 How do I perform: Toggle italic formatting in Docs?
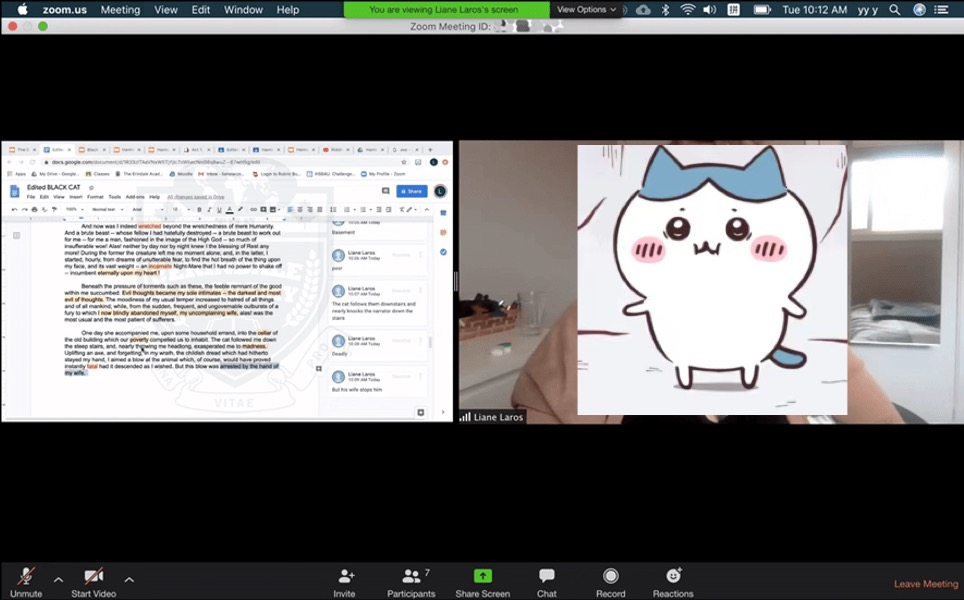(x=209, y=210)
